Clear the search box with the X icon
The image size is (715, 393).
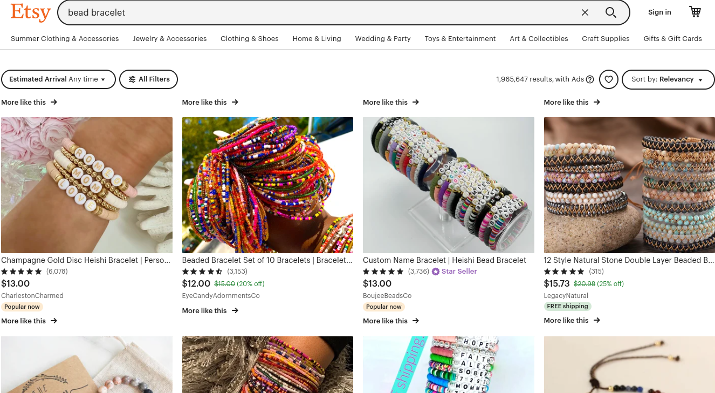(x=585, y=13)
